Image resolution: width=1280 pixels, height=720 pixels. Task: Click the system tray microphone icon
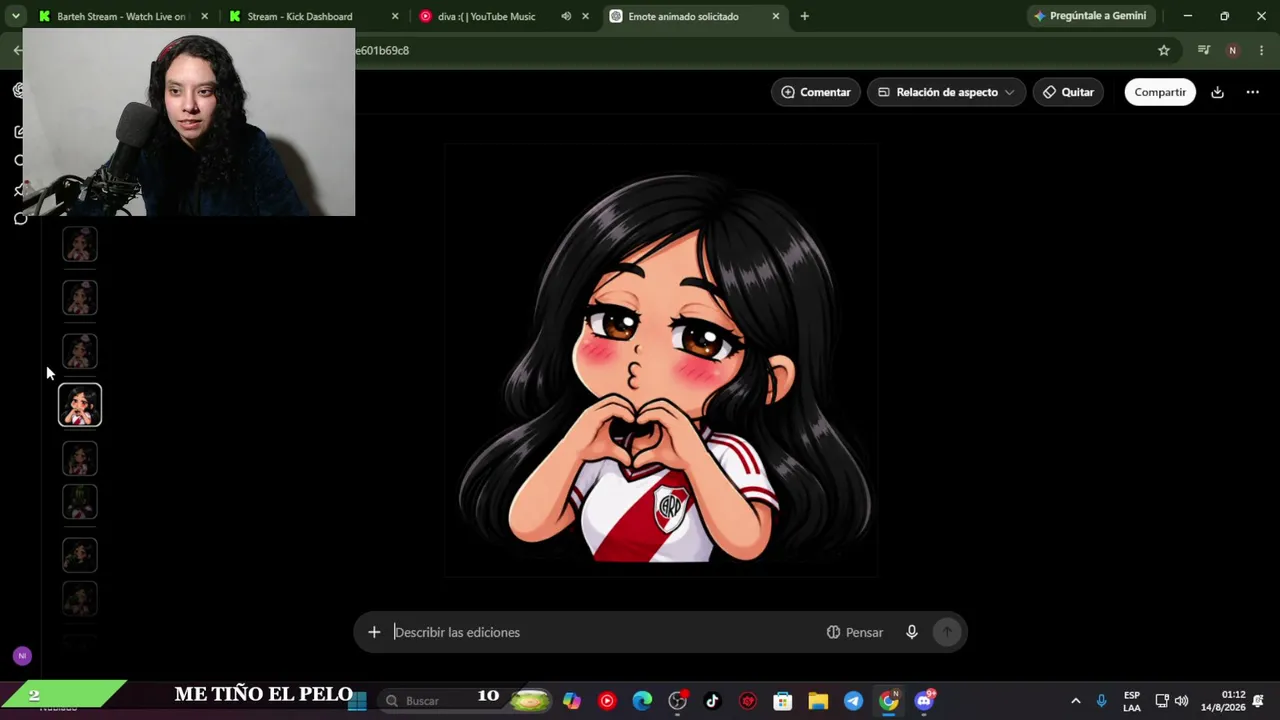[1101, 701]
